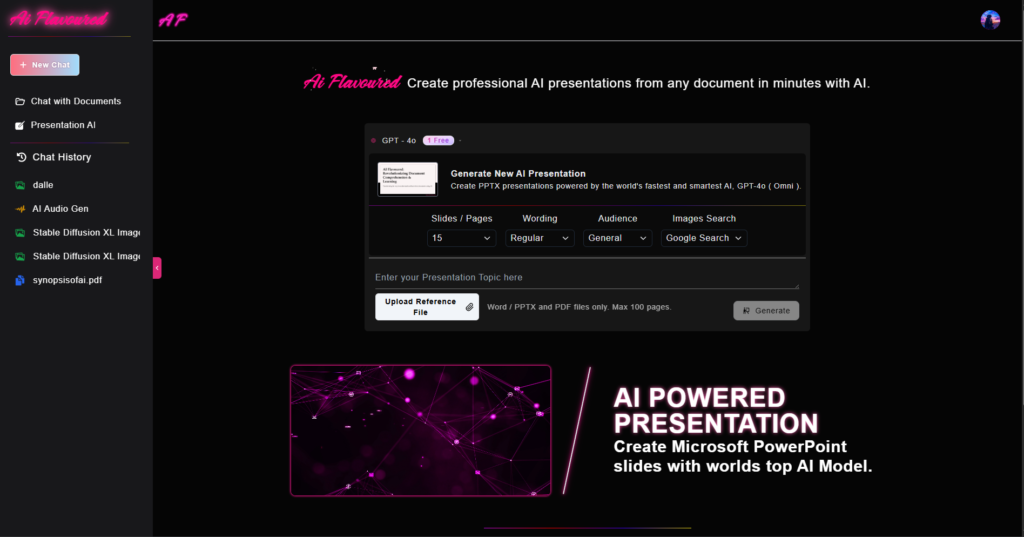Open the user profile avatar

[990, 20]
